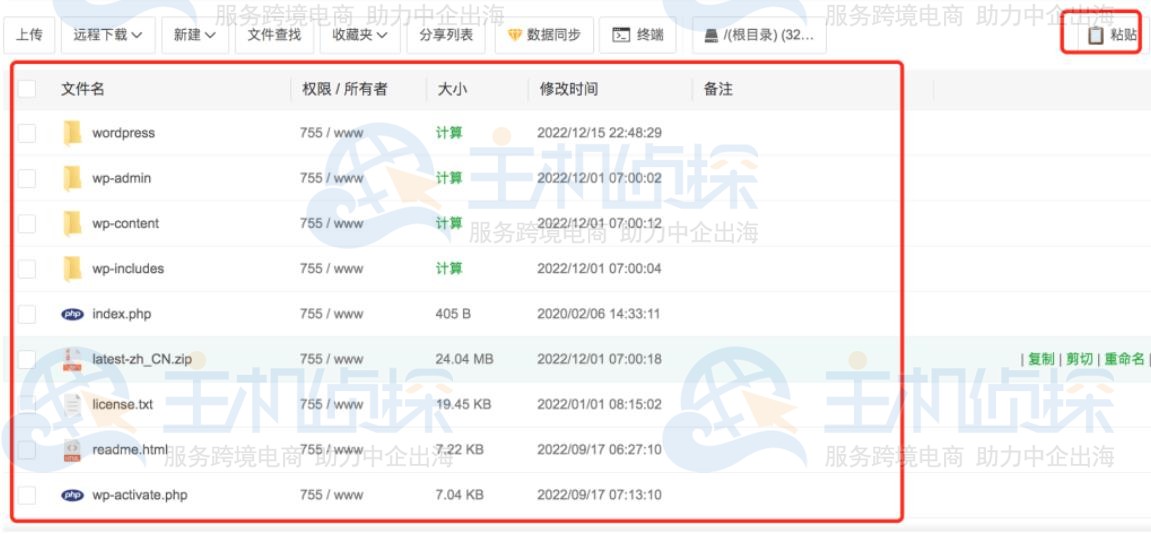Select the readme.html file name
1151x534 pixels.
(x=130, y=450)
